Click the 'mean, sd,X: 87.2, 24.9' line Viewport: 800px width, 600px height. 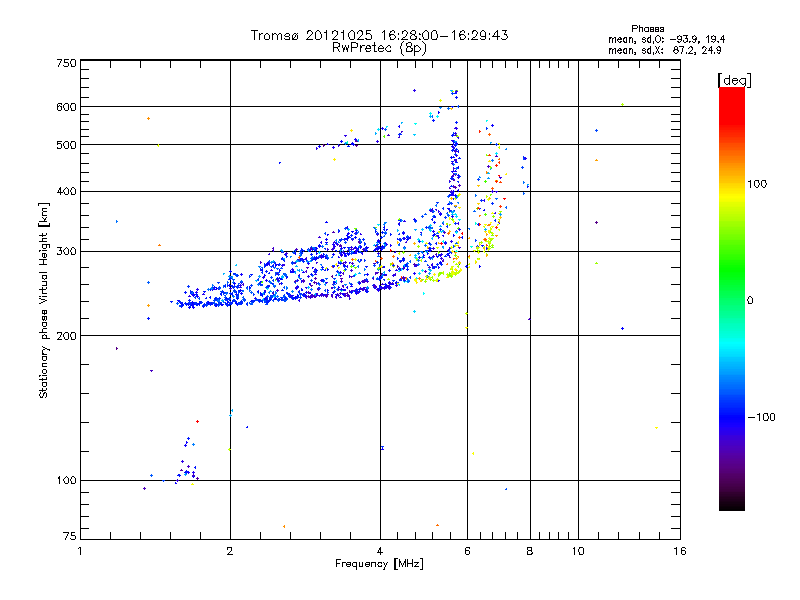pyautogui.click(x=665, y=50)
